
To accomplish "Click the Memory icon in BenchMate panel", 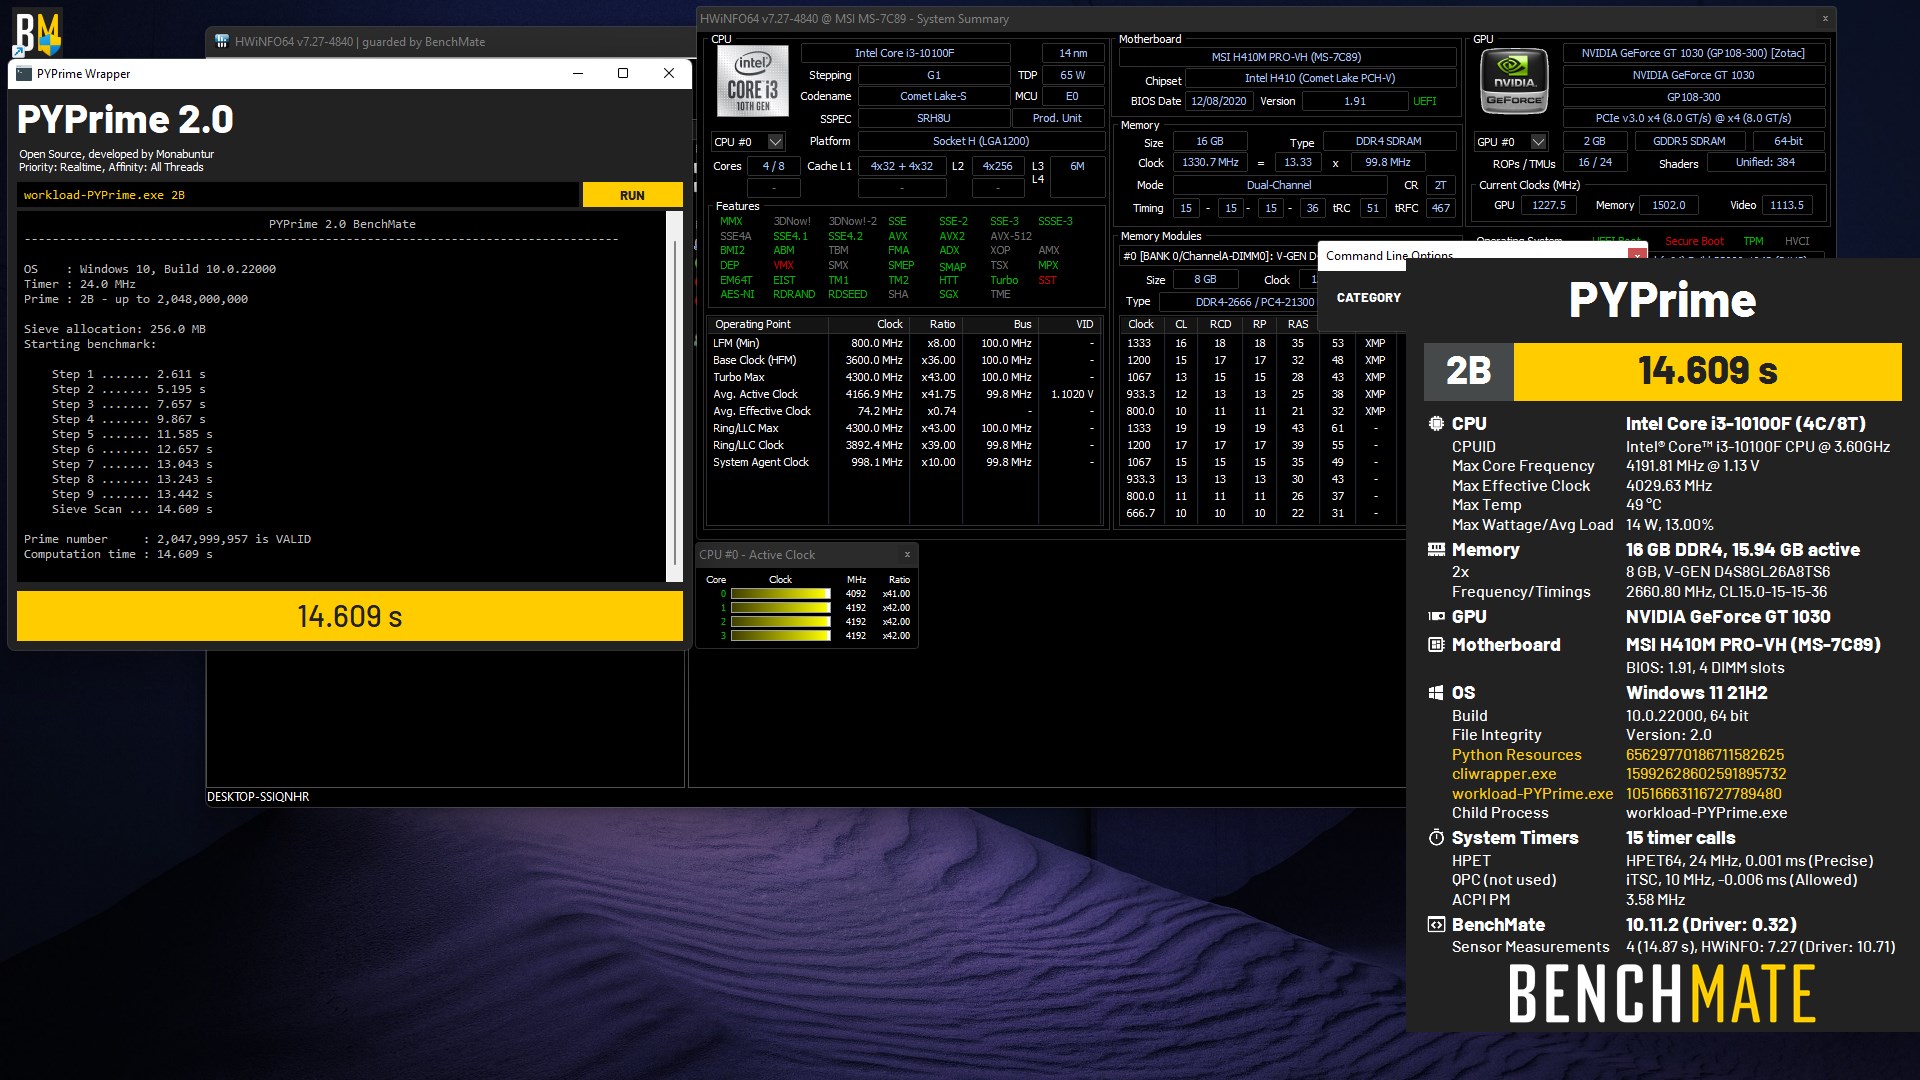I will 1436,550.
